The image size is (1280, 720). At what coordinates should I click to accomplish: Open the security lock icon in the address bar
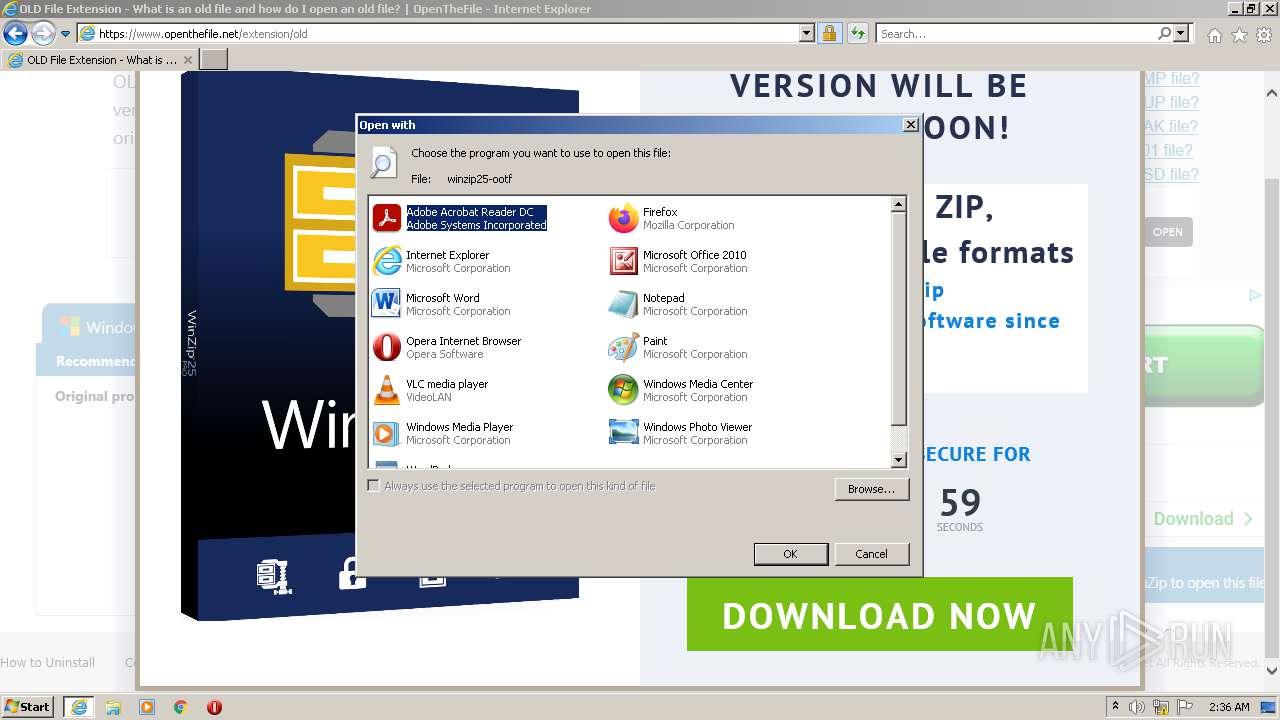coord(829,33)
